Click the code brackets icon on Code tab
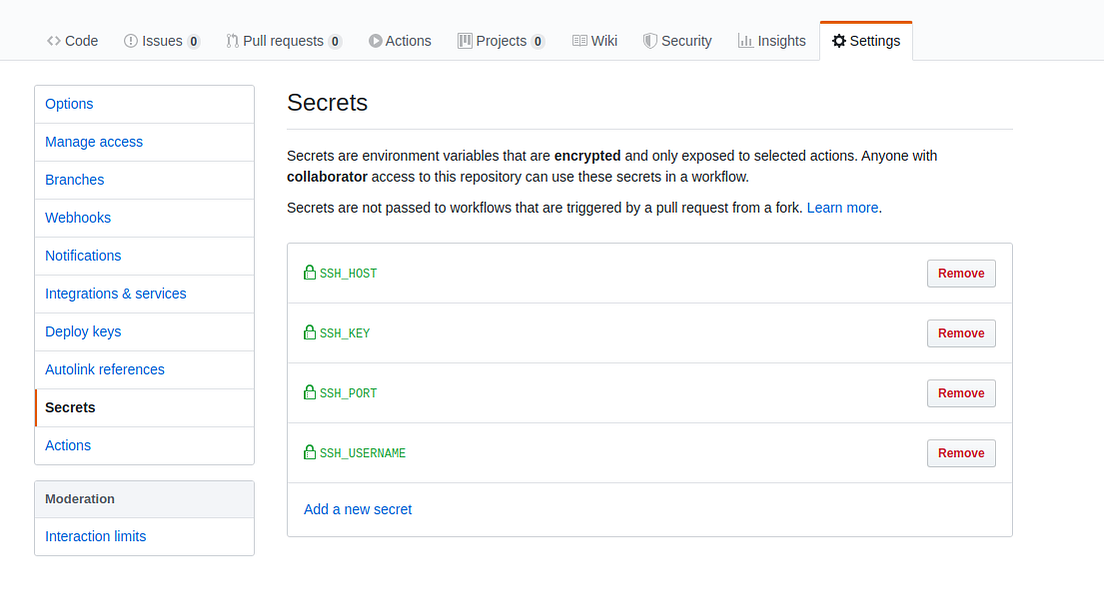Screen dimensions: 1104x608 click(56, 40)
